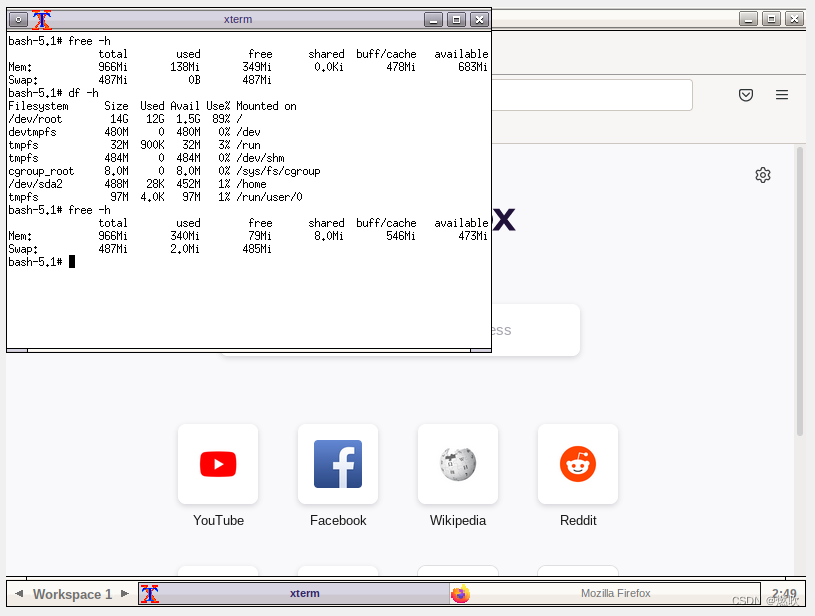
Task: Click the xterm X logo in title bar
Action: pyautogui.click(x=42, y=20)
